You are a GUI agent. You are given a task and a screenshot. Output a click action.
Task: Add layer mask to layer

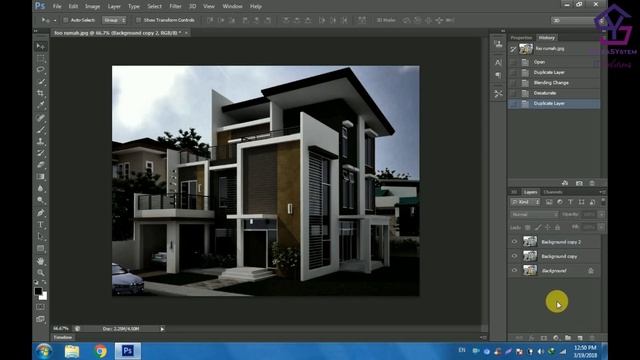tap(544, 338)
